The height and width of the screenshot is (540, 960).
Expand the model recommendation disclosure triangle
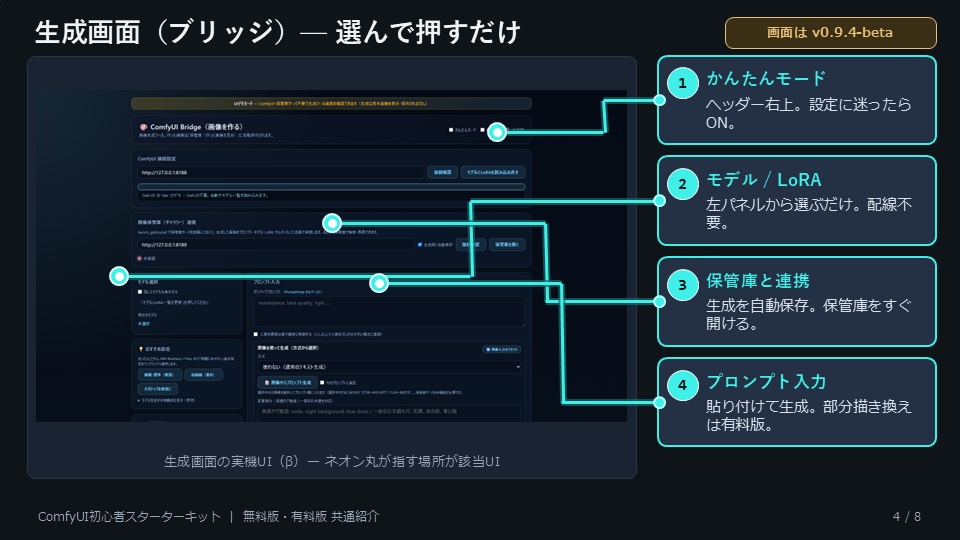coord(139,400)
